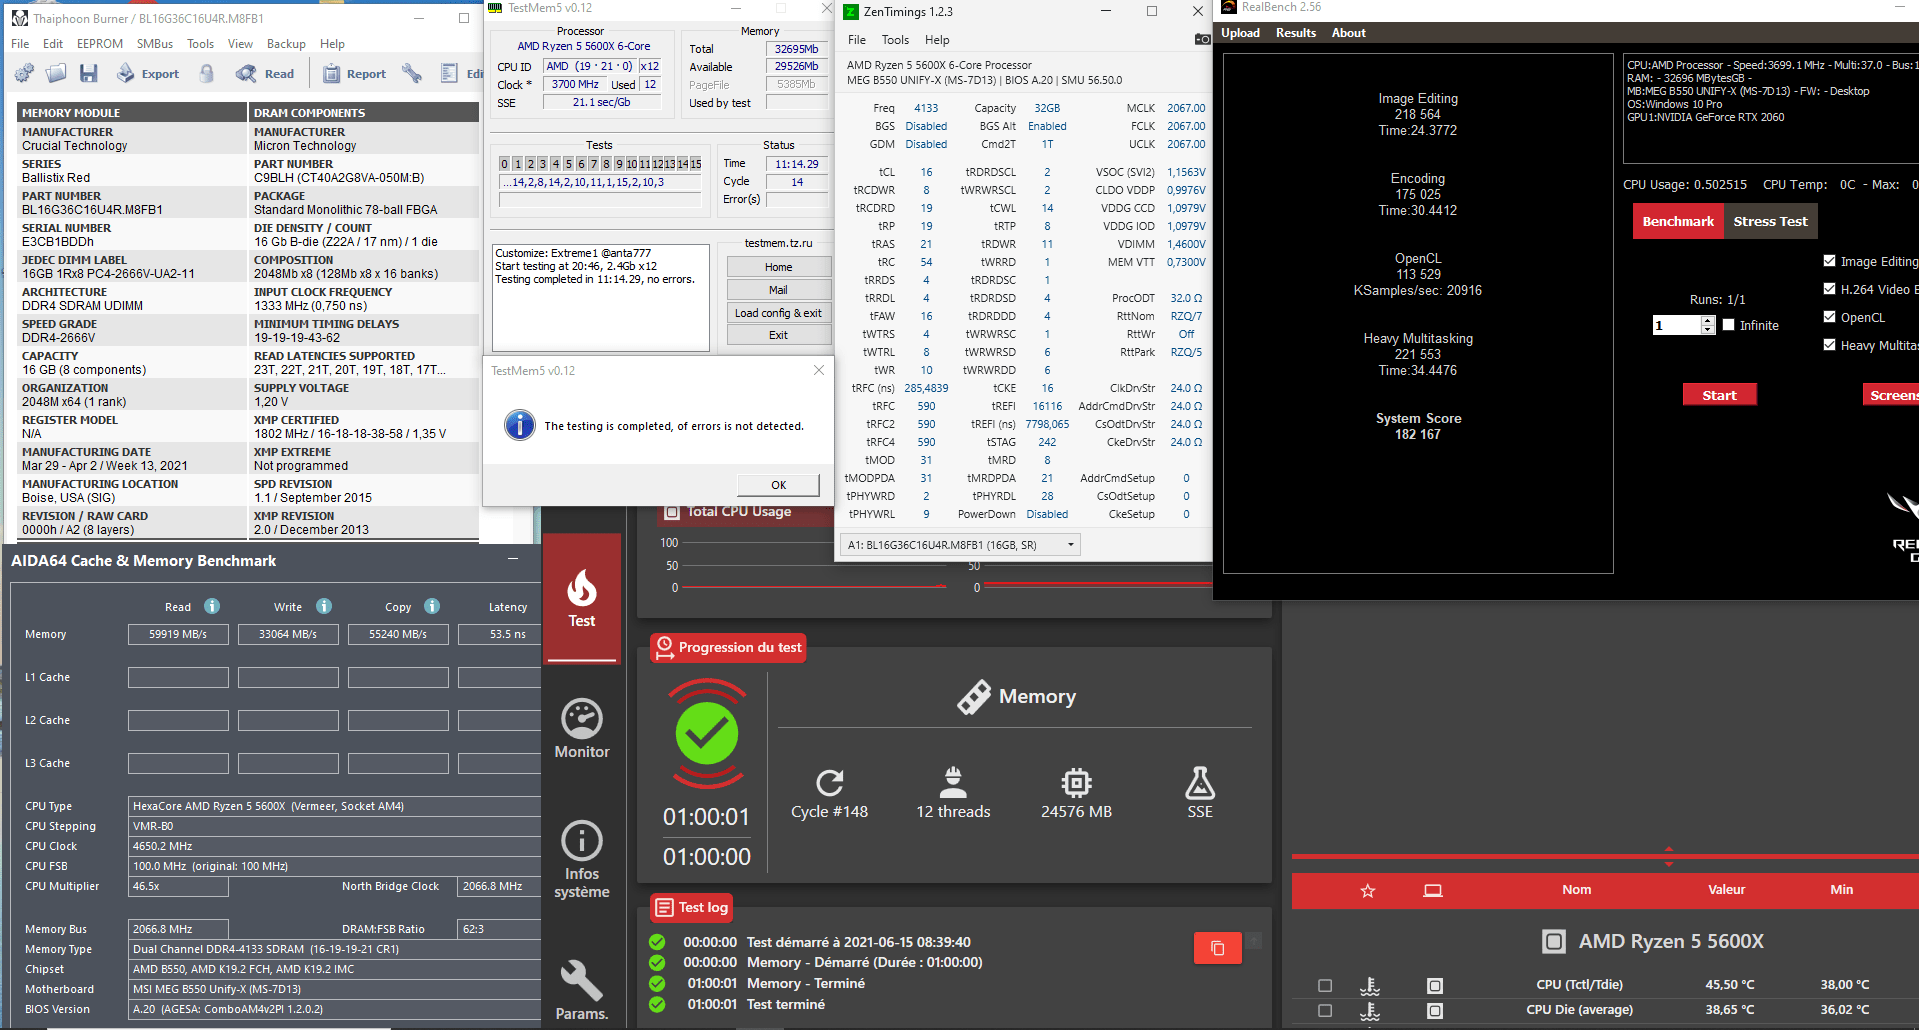Open the EEPROM menu in Thaiphoon Burner
This screenshot has height=1030, width=1919.
point(100,44)
